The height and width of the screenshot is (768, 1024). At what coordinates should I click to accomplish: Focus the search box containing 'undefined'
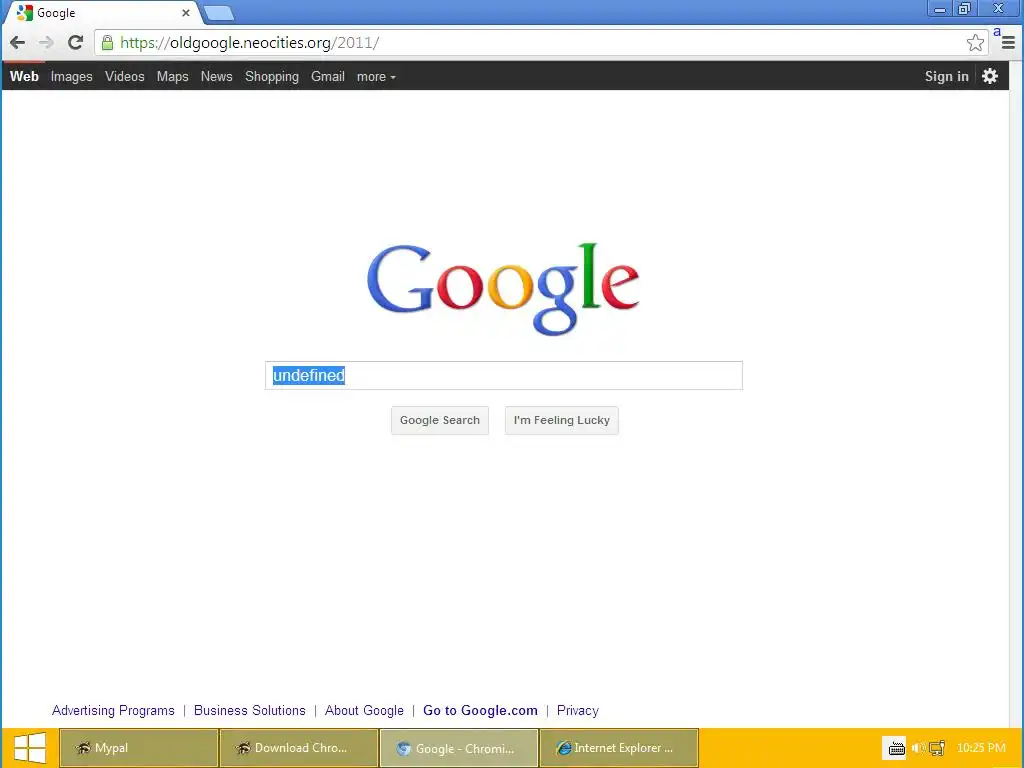point(504,376)
